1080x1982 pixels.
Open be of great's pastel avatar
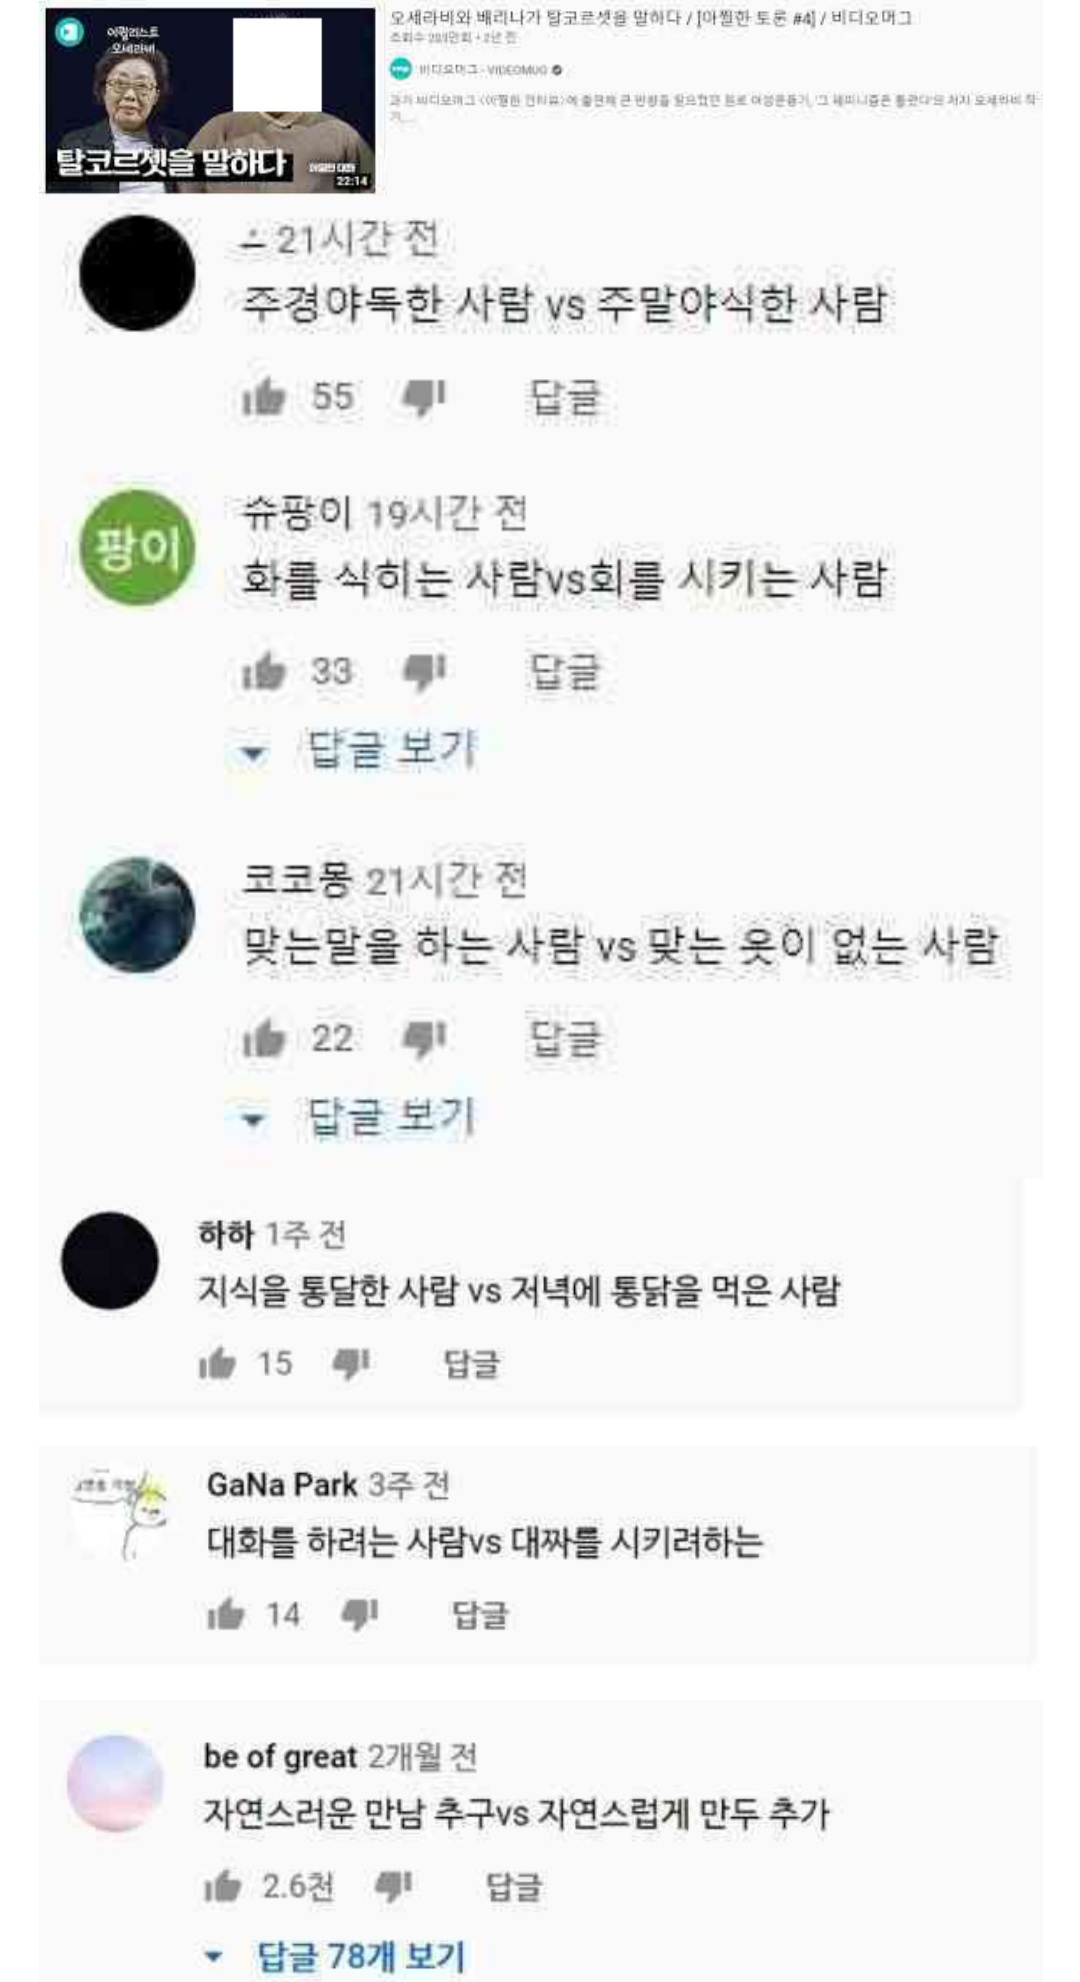tap(115, 1783)
